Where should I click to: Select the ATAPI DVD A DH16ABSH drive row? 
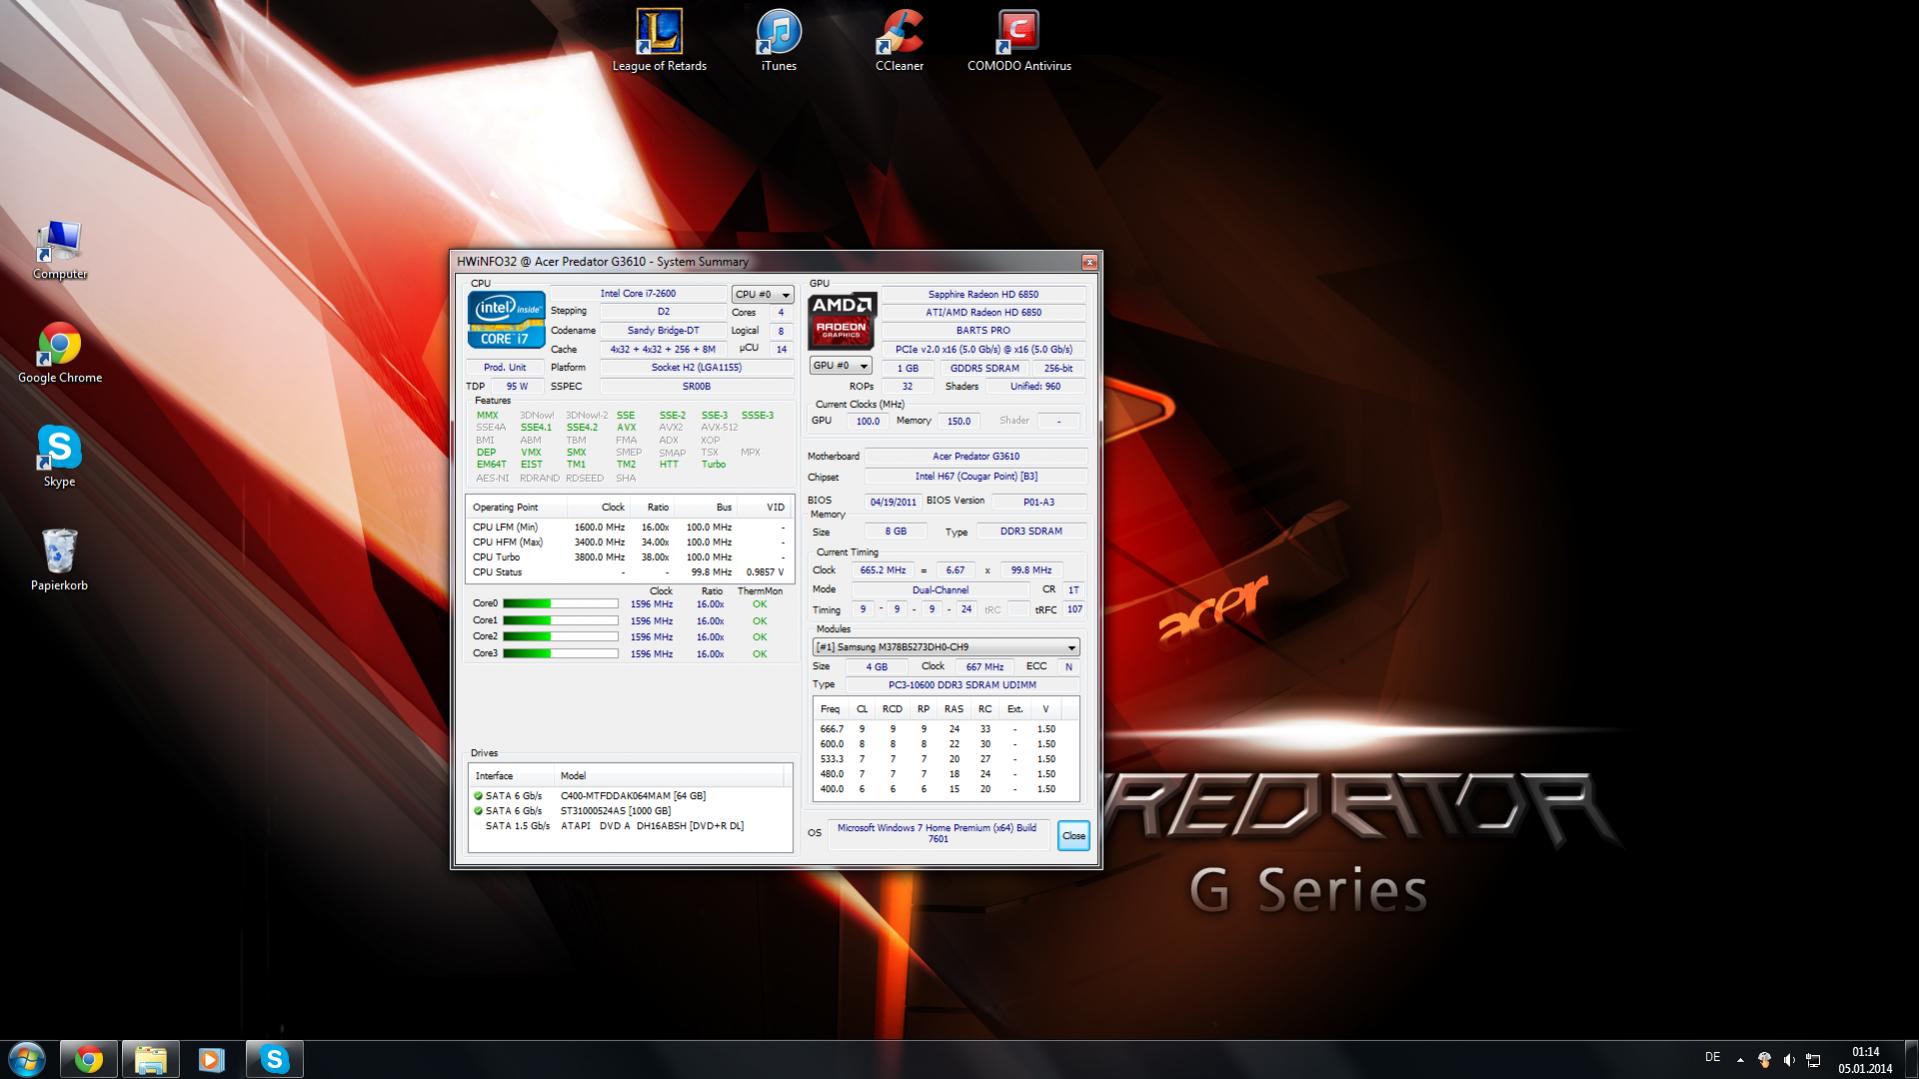tap(630, 826)
